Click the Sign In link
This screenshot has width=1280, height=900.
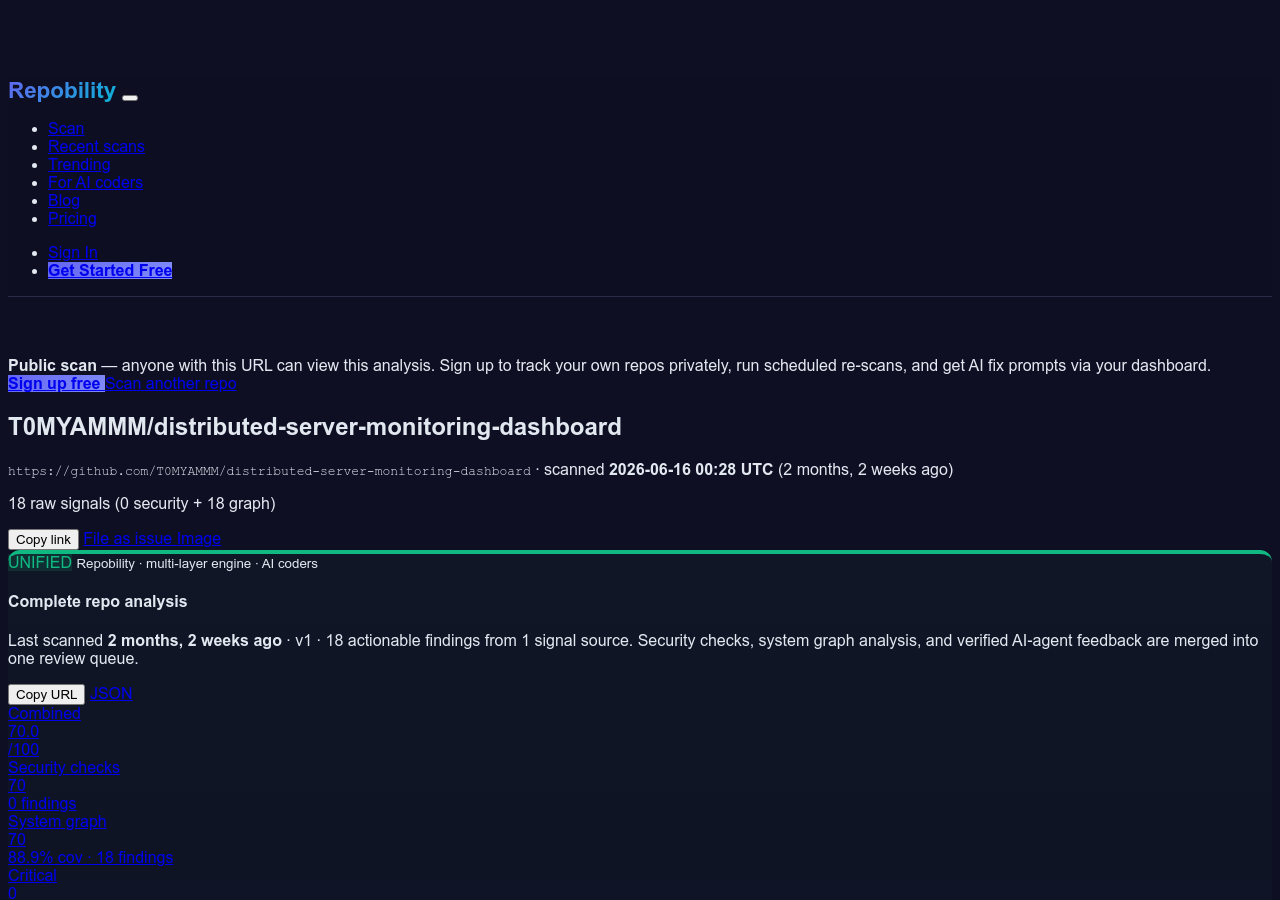pyautogui.click(x=73, y=252)
